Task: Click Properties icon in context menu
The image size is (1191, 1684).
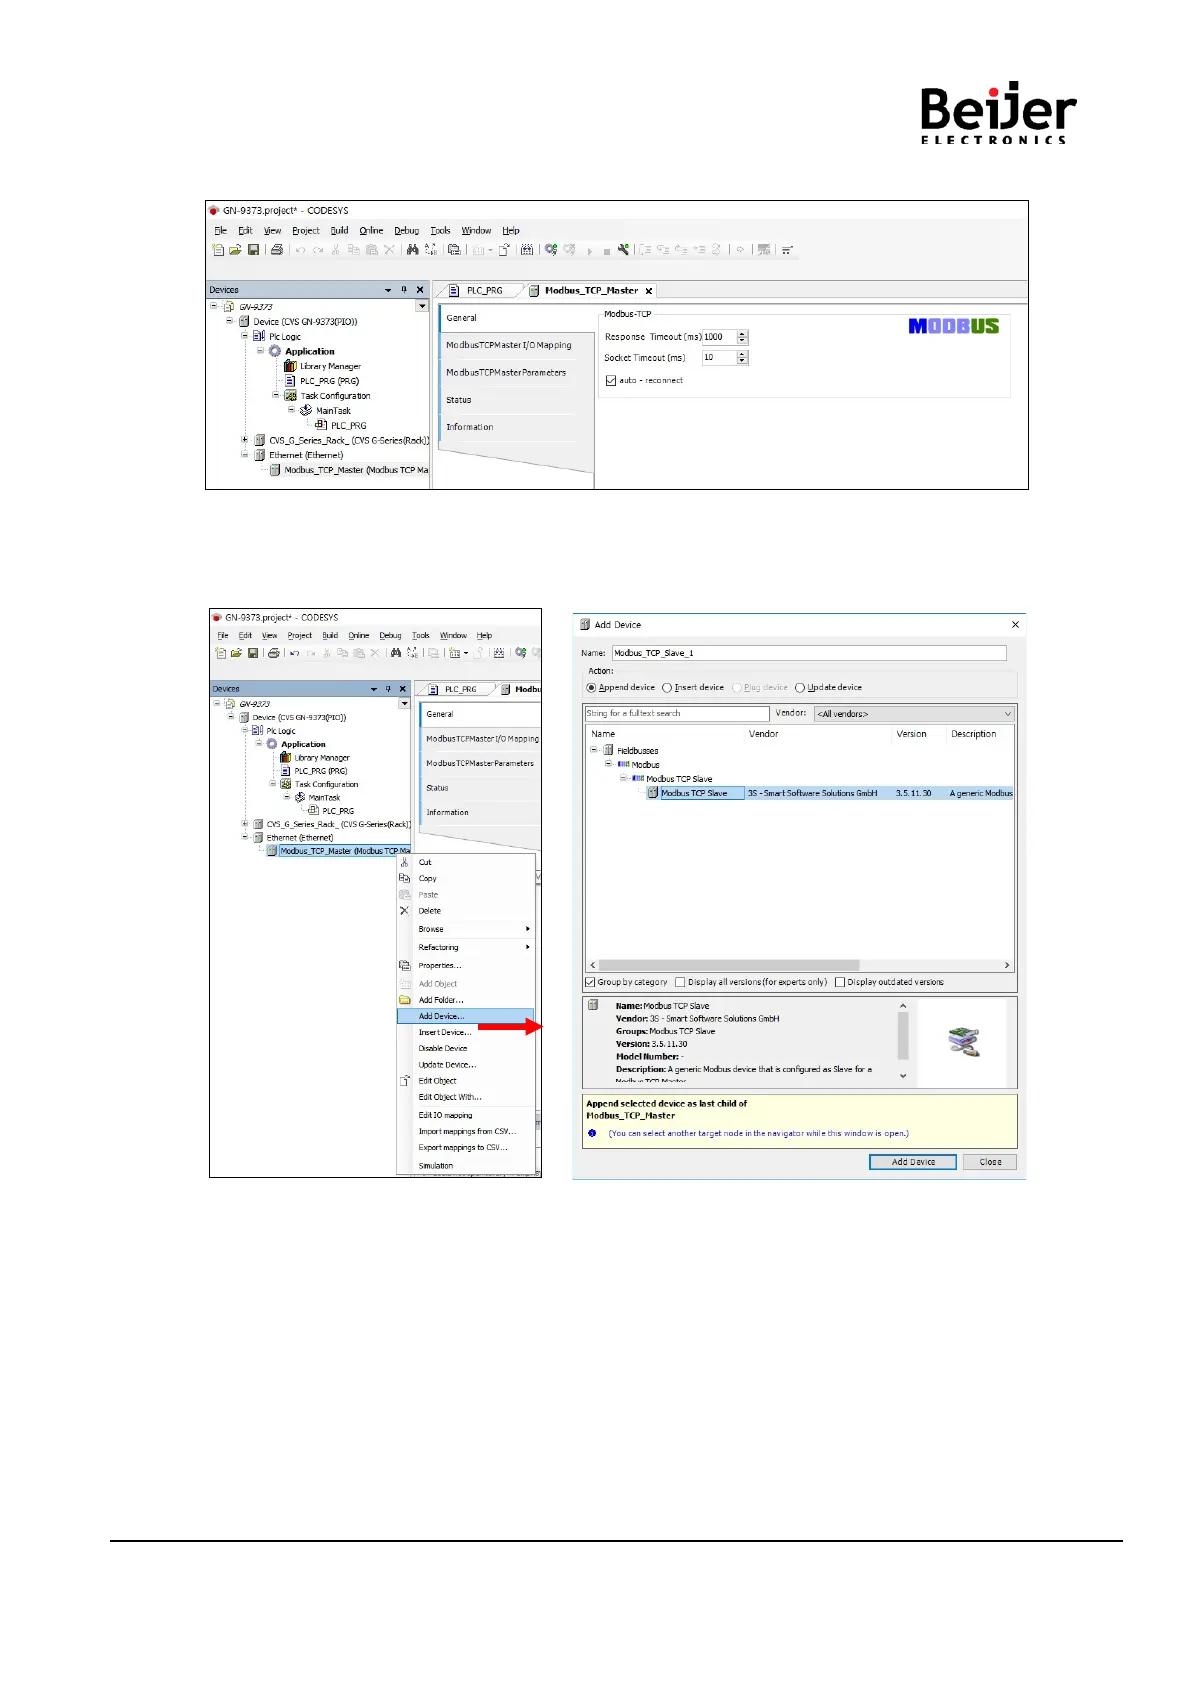Action: coord(405,966)
